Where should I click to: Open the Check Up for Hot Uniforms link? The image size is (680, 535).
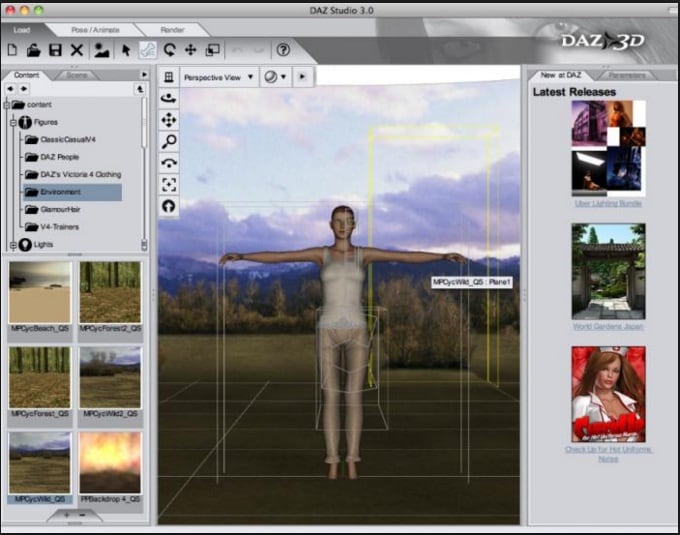tap(608, 454)
